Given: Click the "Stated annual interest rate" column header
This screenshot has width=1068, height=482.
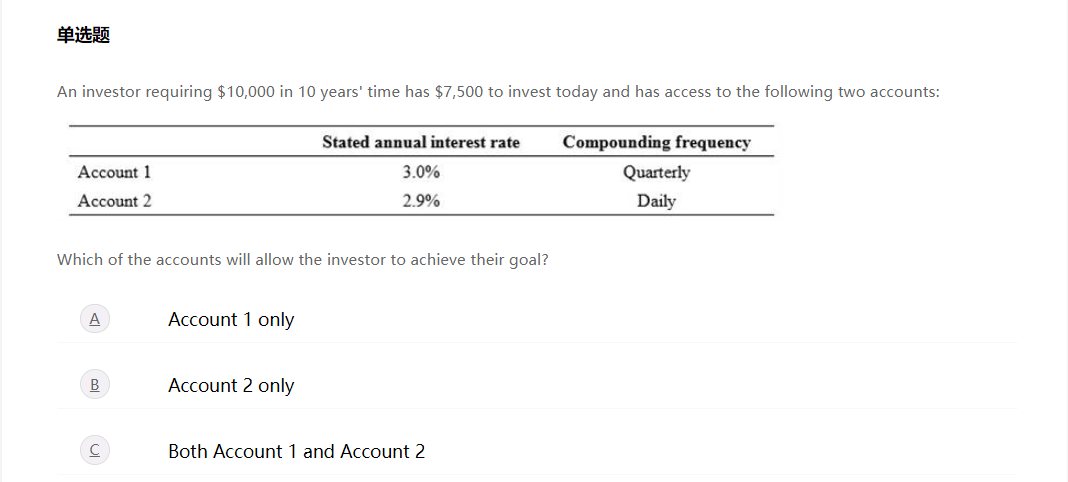Looking at the screenshot, I should click(x=421, y=142).
